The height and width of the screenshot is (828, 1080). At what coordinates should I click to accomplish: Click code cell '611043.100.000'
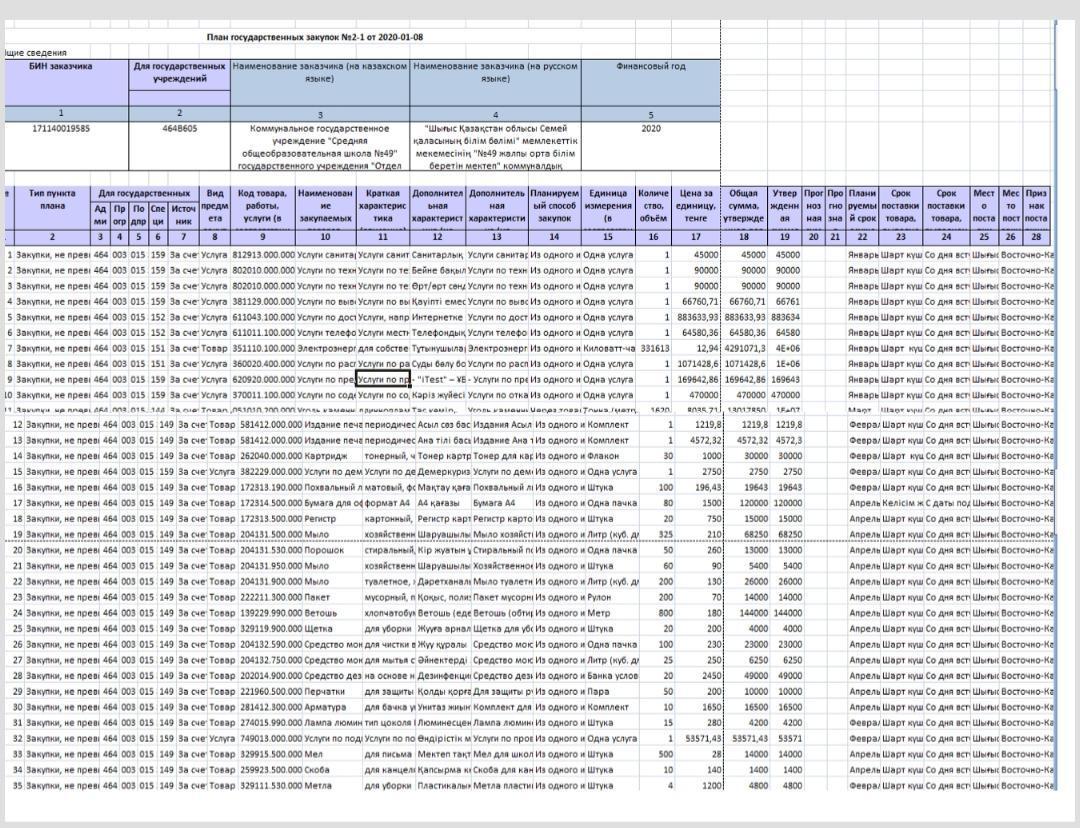tap(262, 318)
